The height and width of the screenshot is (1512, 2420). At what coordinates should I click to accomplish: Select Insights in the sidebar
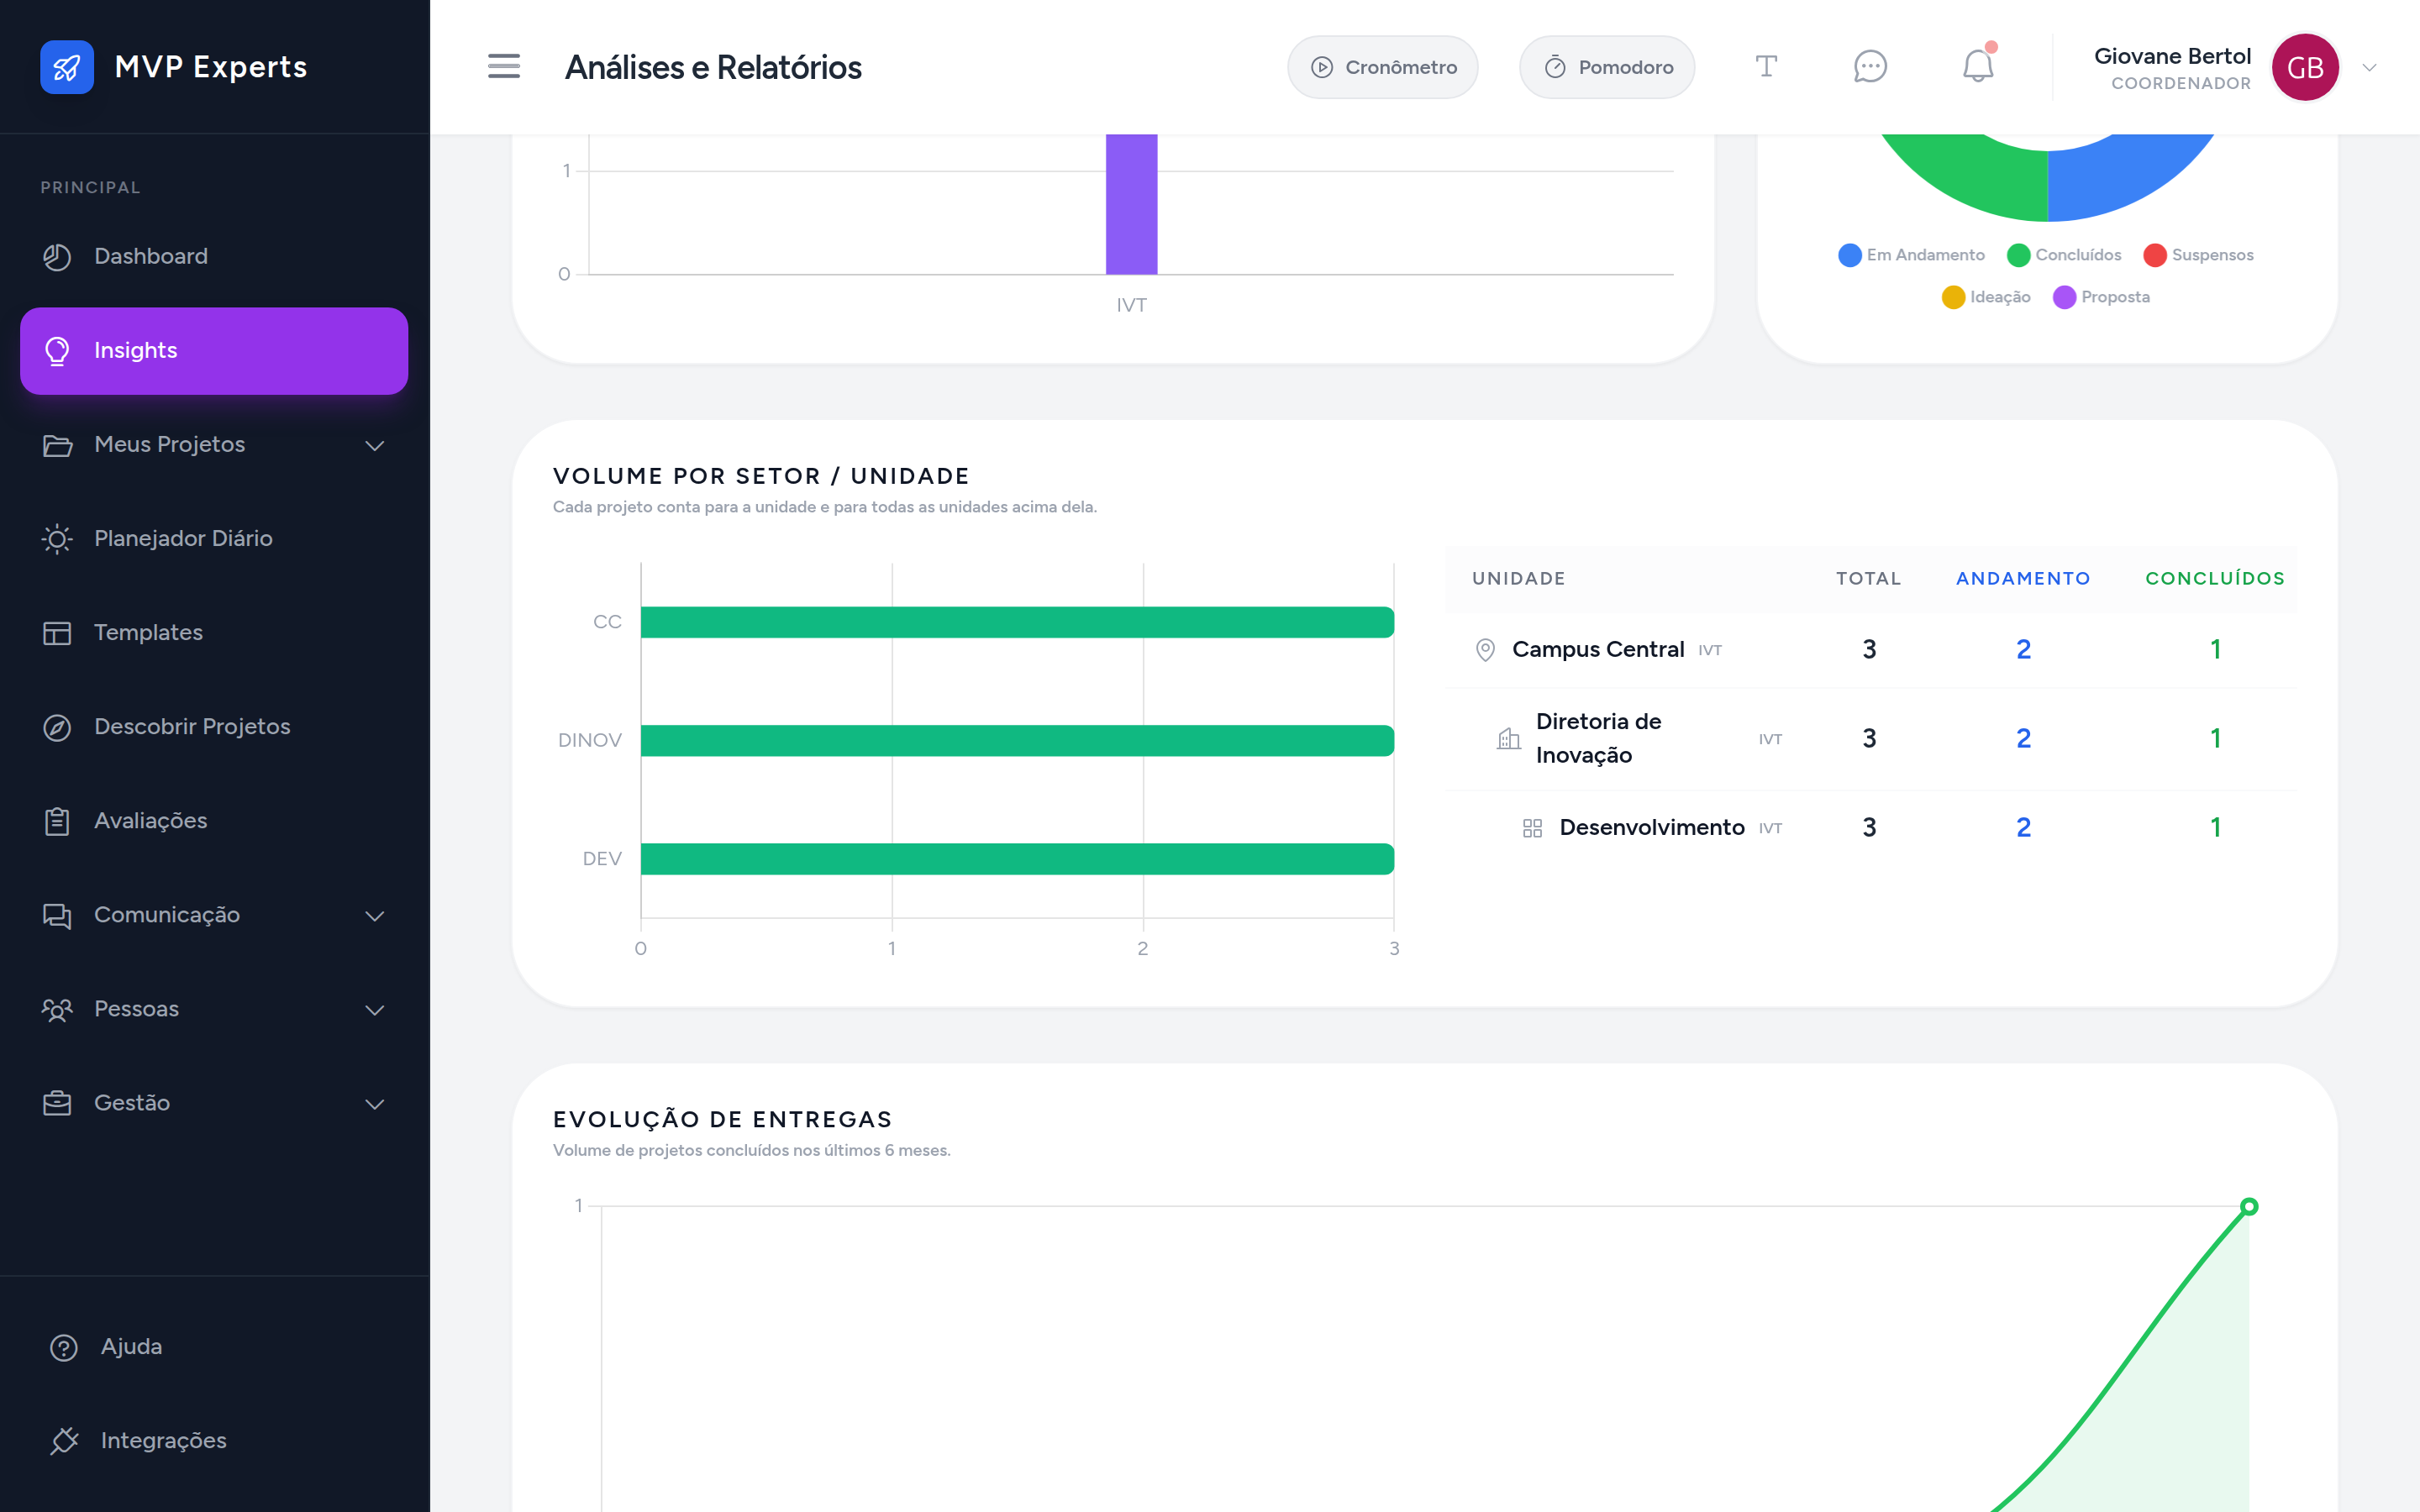(214, 351)
